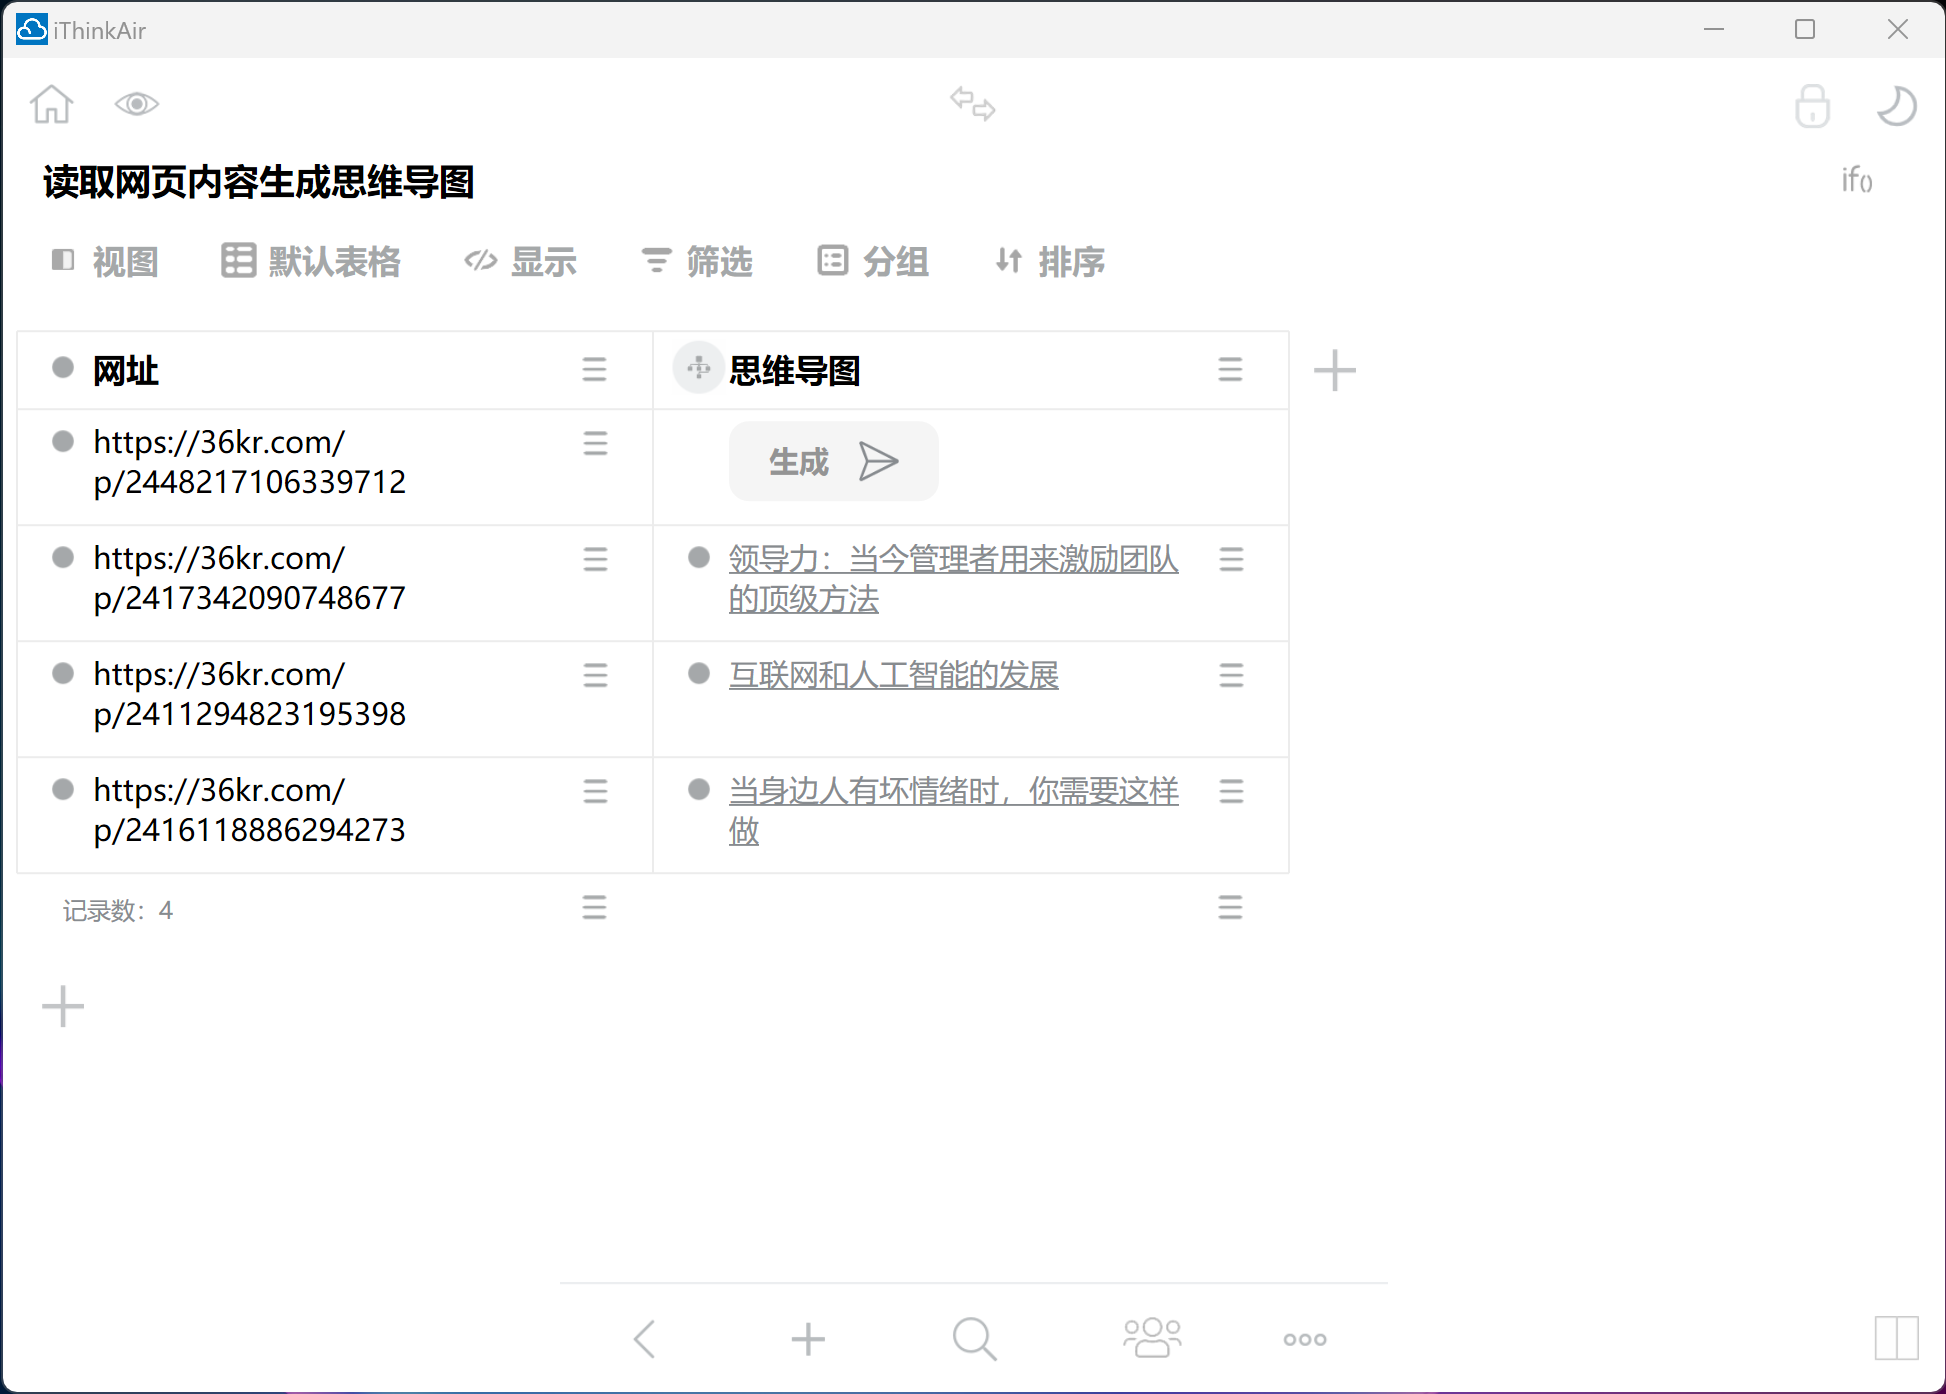
Task: Open the link 领导力：当今管理者用来激励团队的顶级方法
Action: [953, 579]
